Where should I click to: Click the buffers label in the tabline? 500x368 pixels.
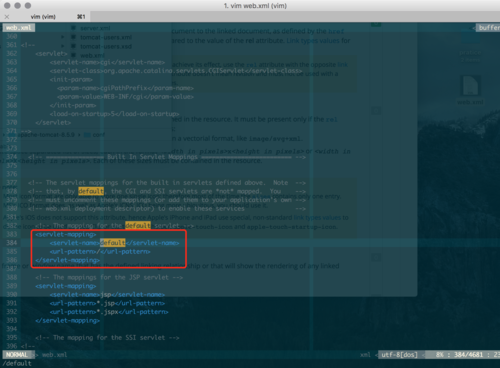[x=489, y=28]
